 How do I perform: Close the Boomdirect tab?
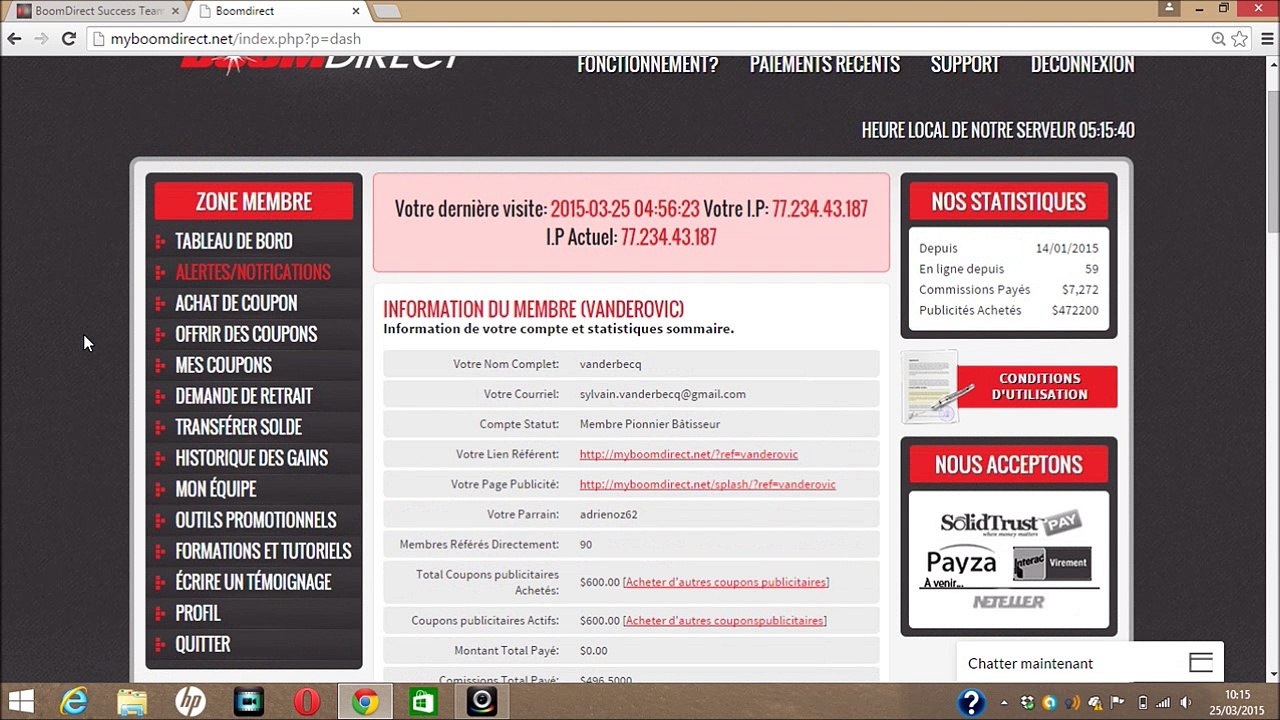355,11
